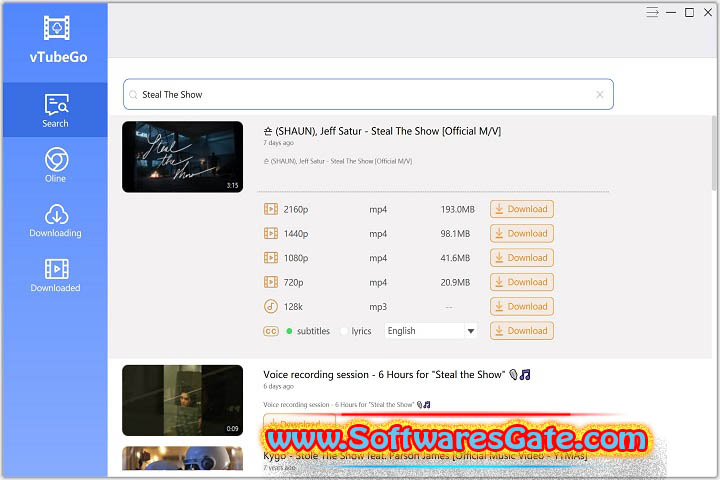Download the 2160p mp4 version
This screenshot has height=480, width=720.
point(522,209)
